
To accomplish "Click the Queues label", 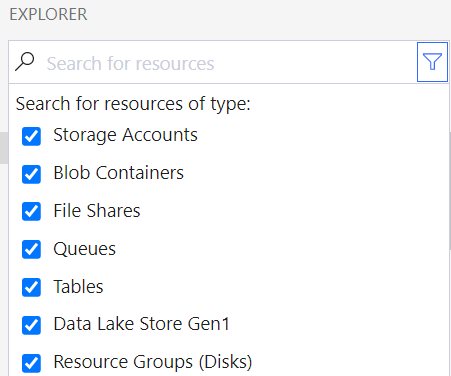I will [85, 249].
